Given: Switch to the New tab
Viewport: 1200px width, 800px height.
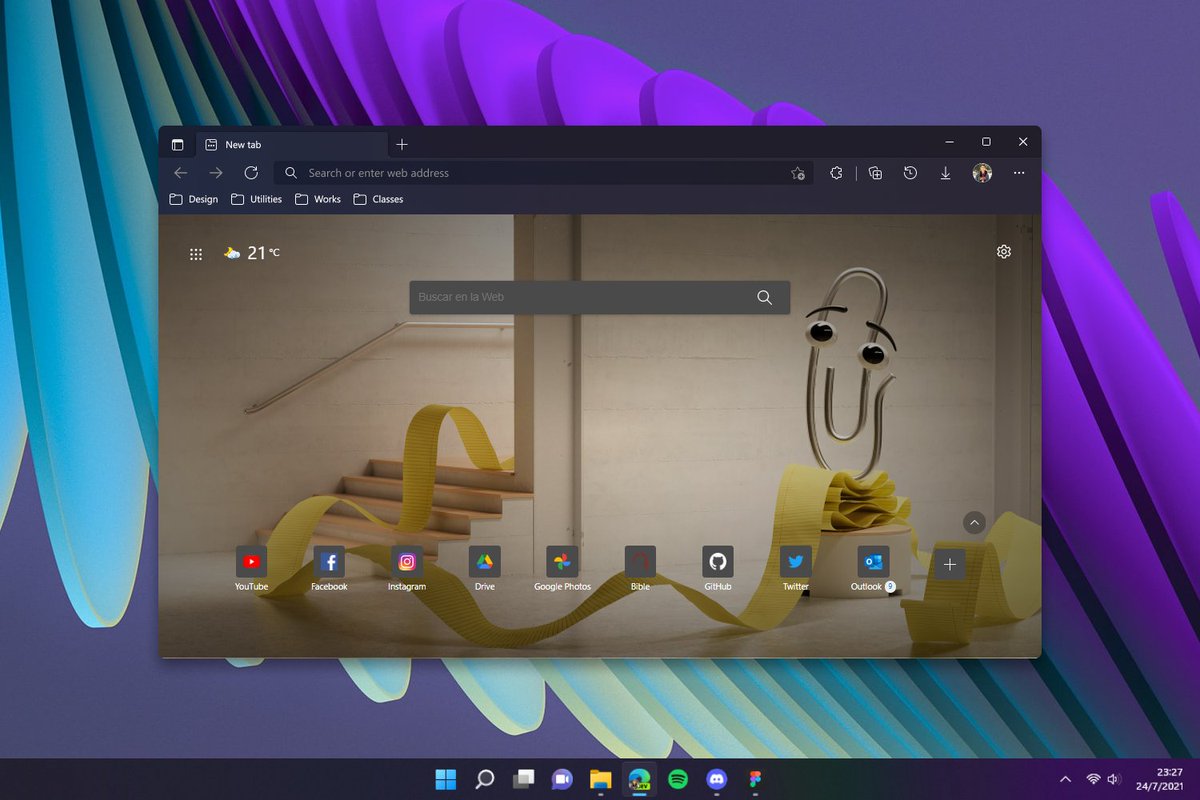Looking at the screenshot, I should 242,143.
